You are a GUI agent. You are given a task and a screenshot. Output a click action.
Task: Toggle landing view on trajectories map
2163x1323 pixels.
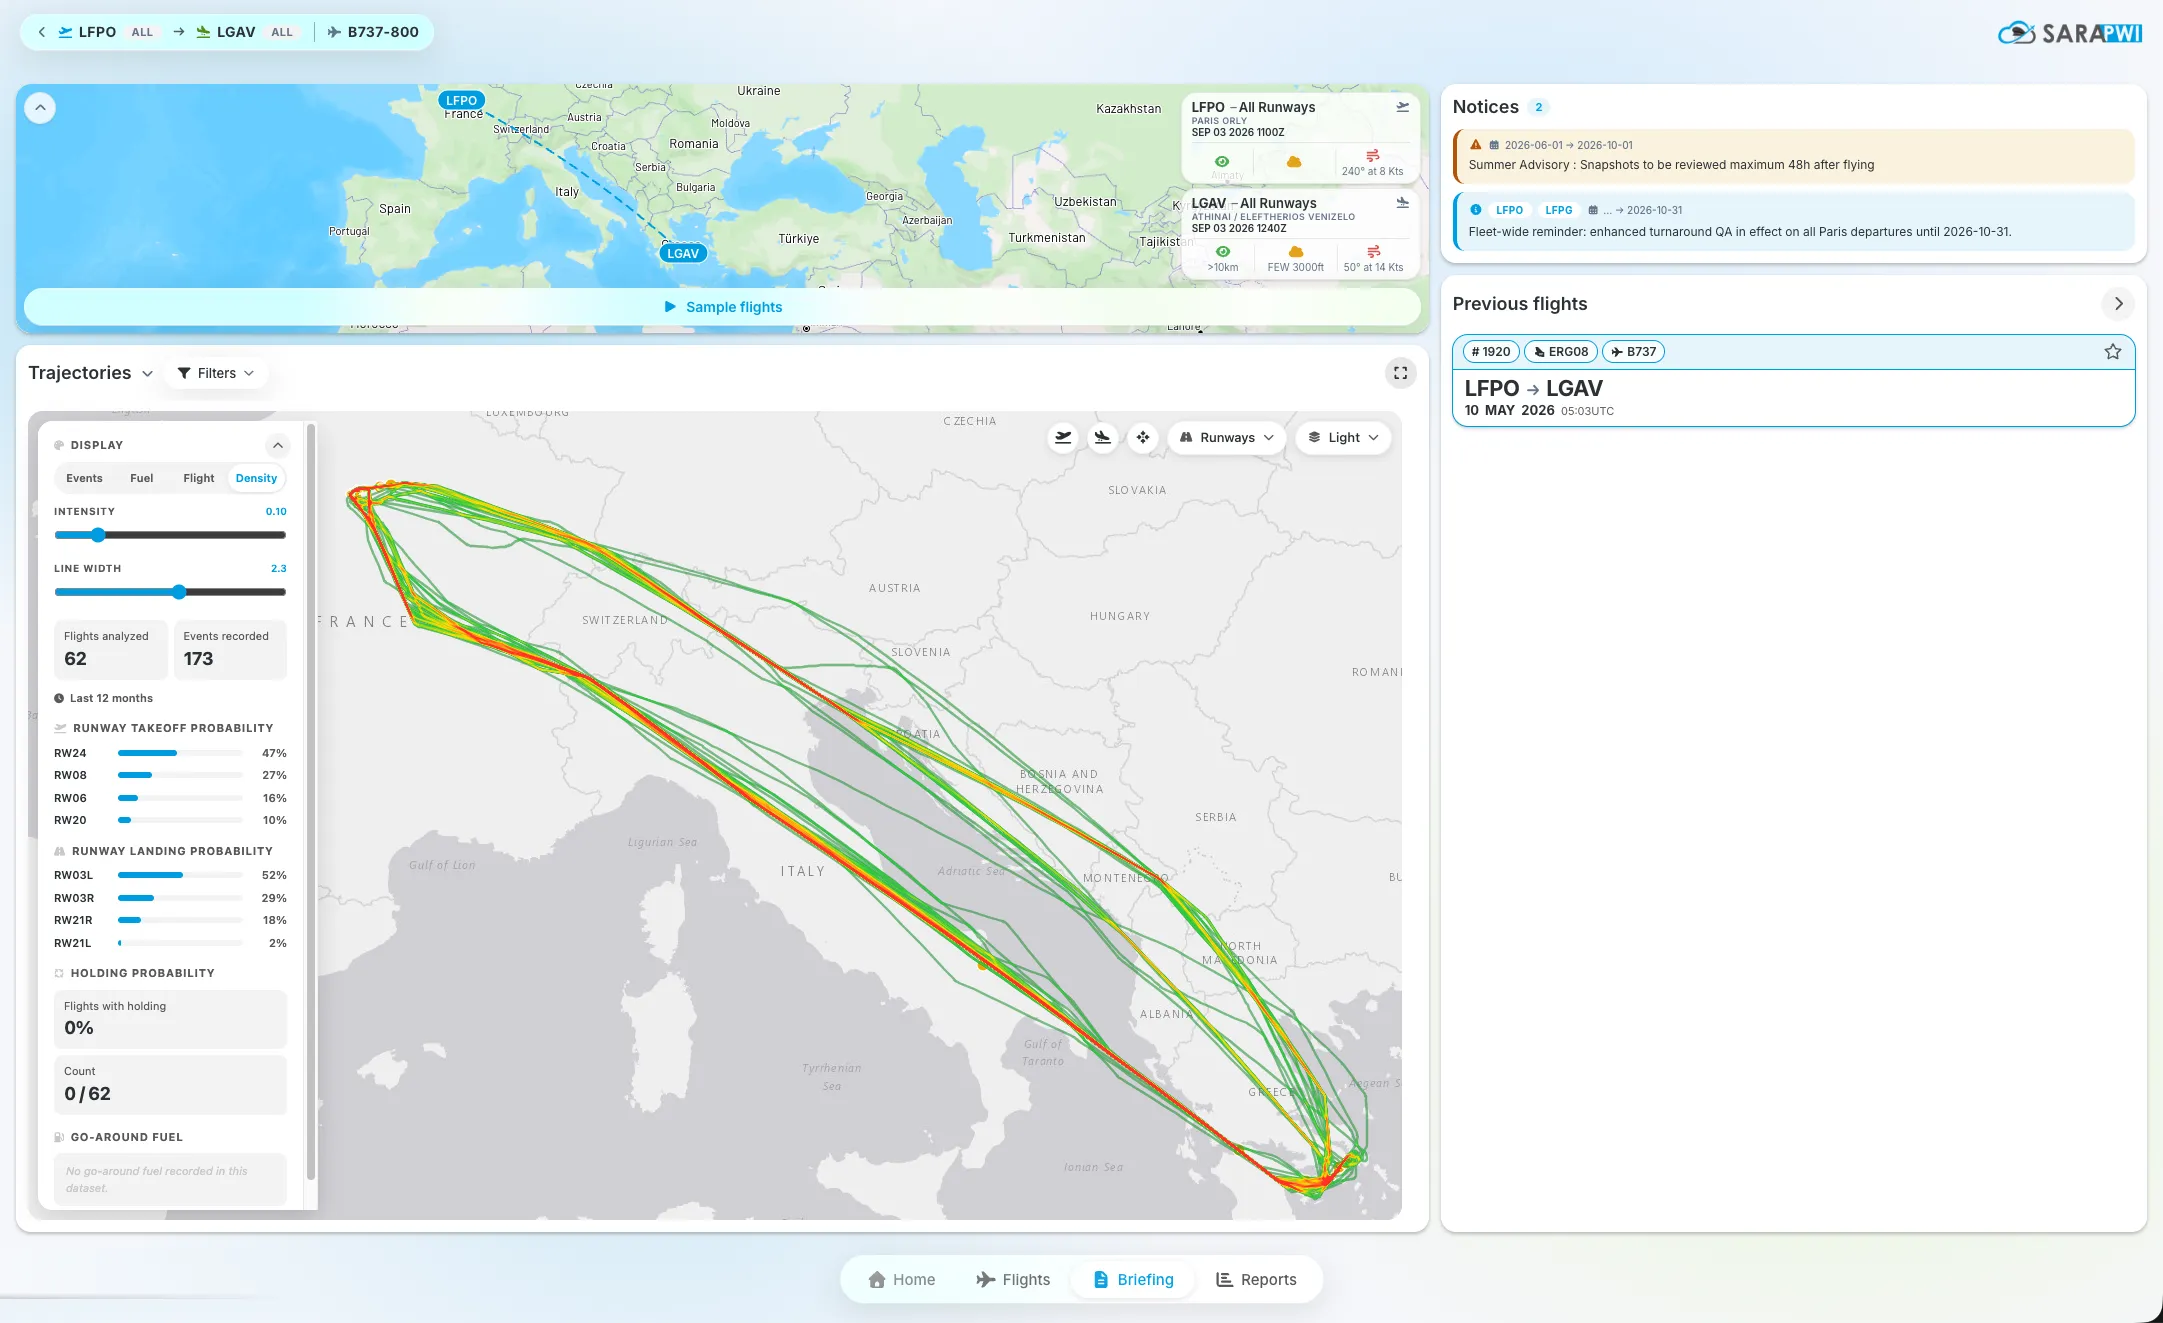tap(1102, 437)
